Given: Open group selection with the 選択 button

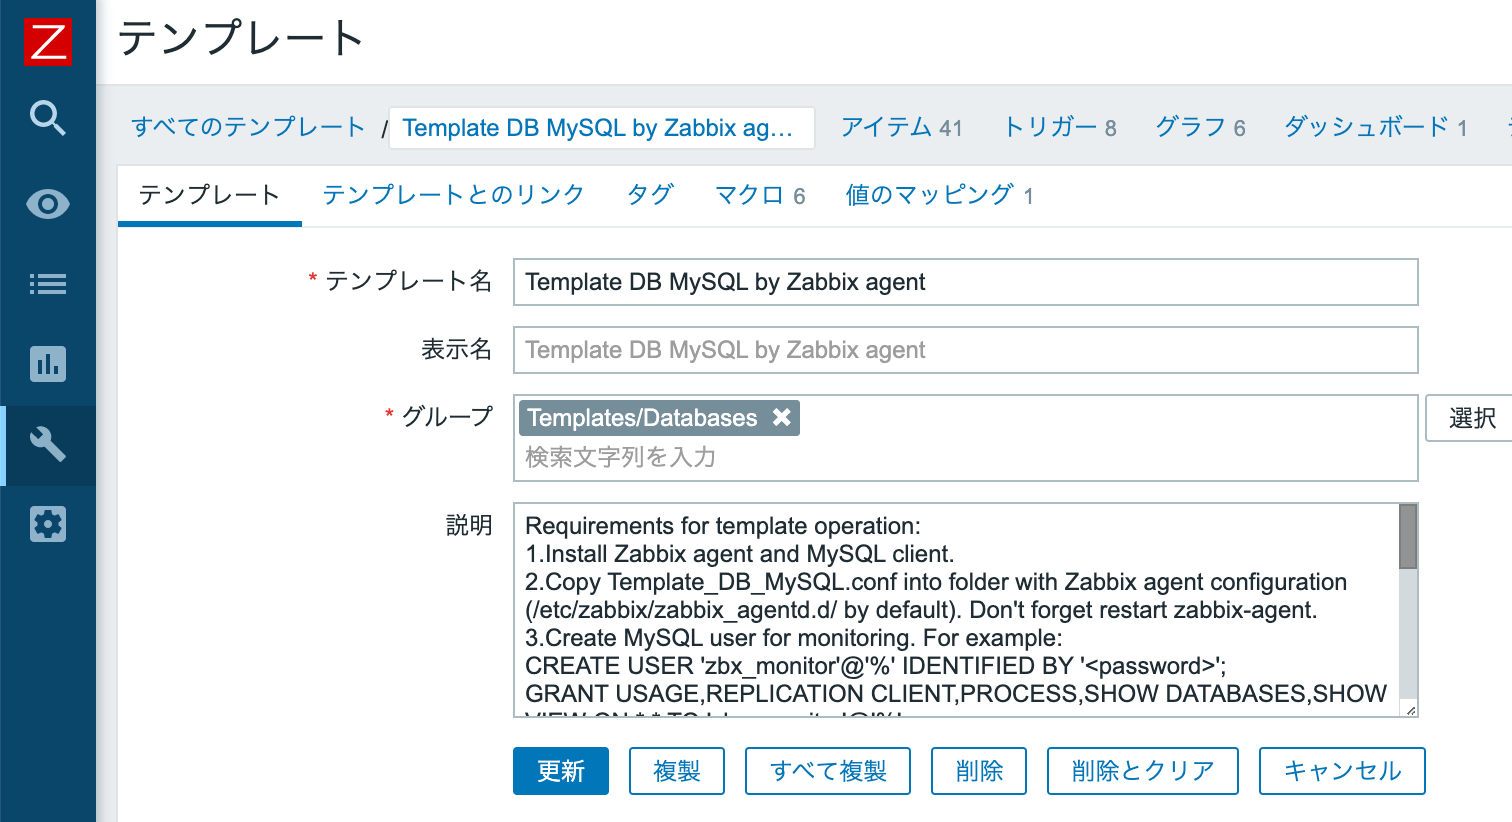Looking at the screenshot, I should tap(1474, 418).
